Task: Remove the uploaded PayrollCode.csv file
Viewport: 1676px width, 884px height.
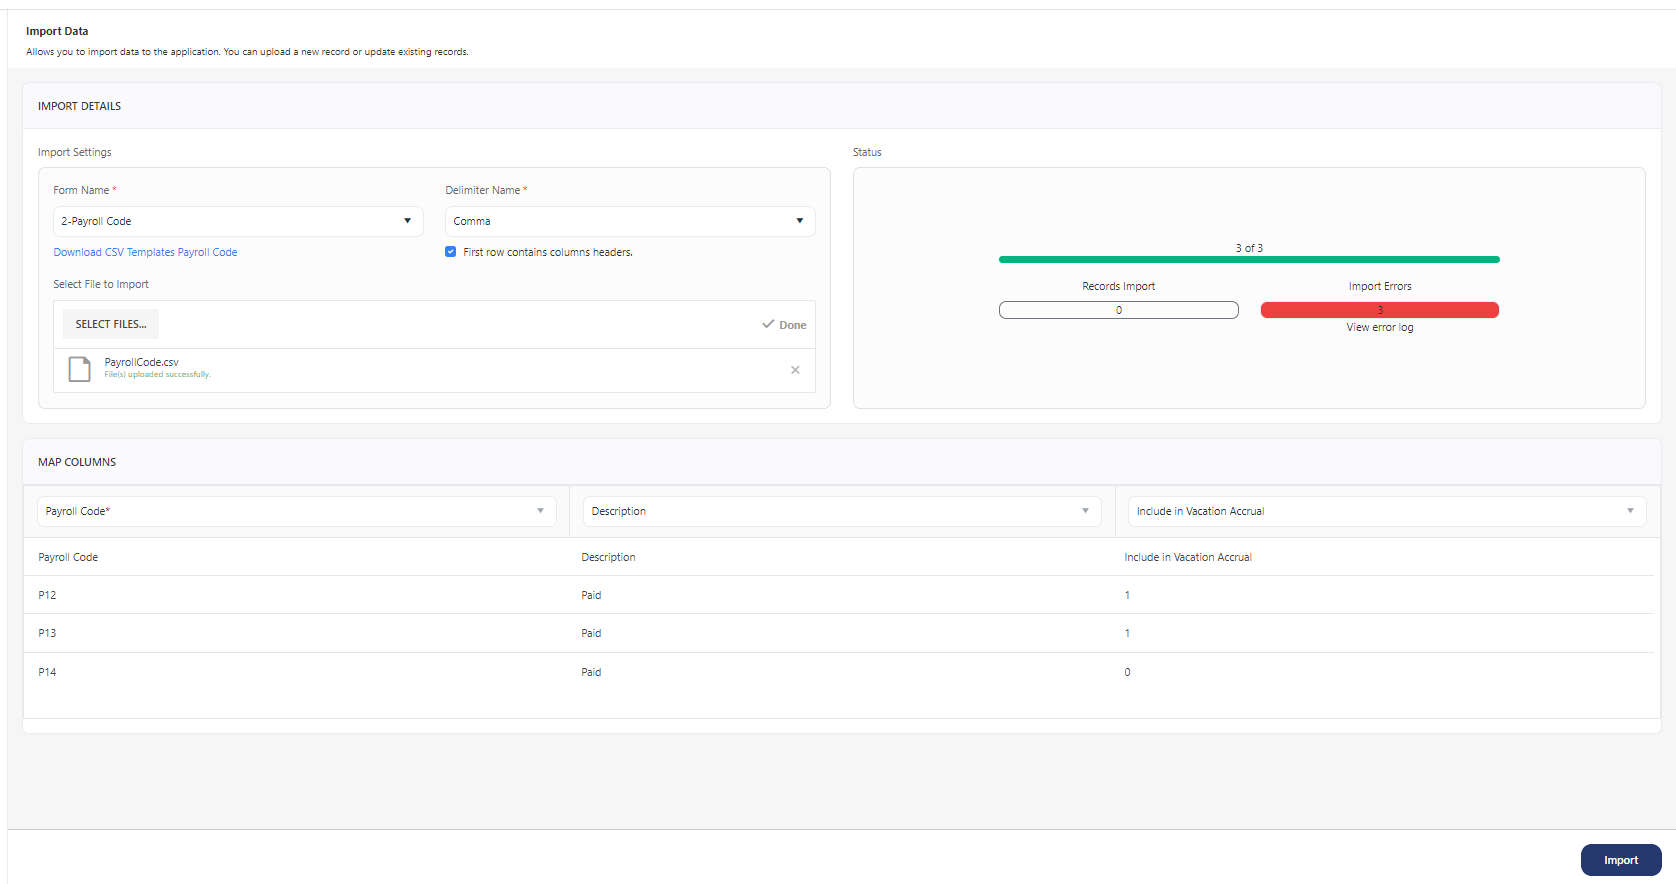Action: pyautogui.click(x=795, y=370)
